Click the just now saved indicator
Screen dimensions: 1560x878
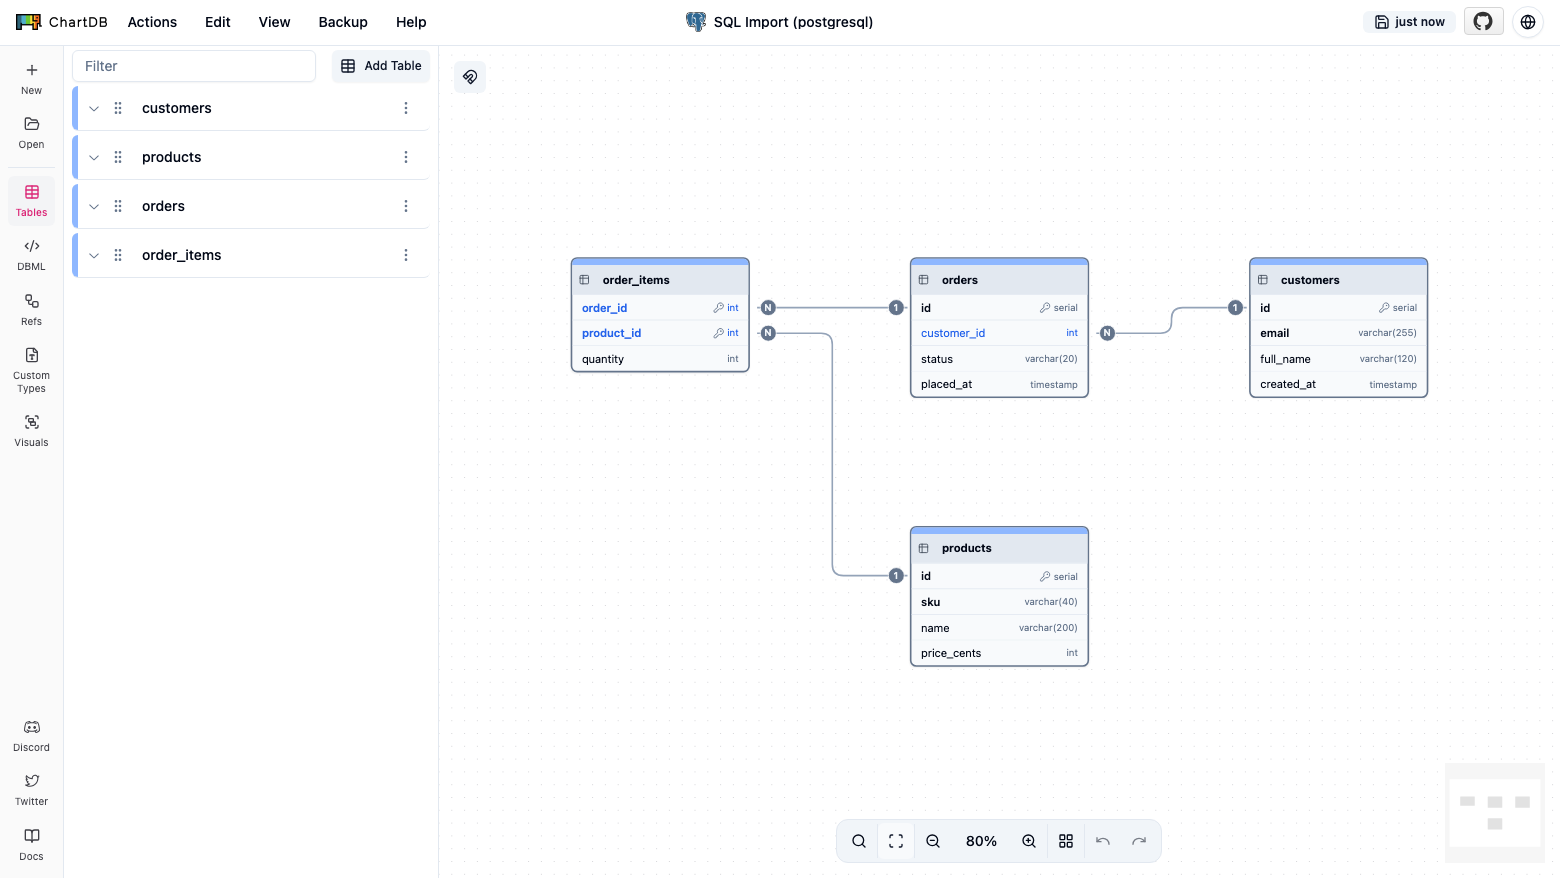[x=1410, y=22]
